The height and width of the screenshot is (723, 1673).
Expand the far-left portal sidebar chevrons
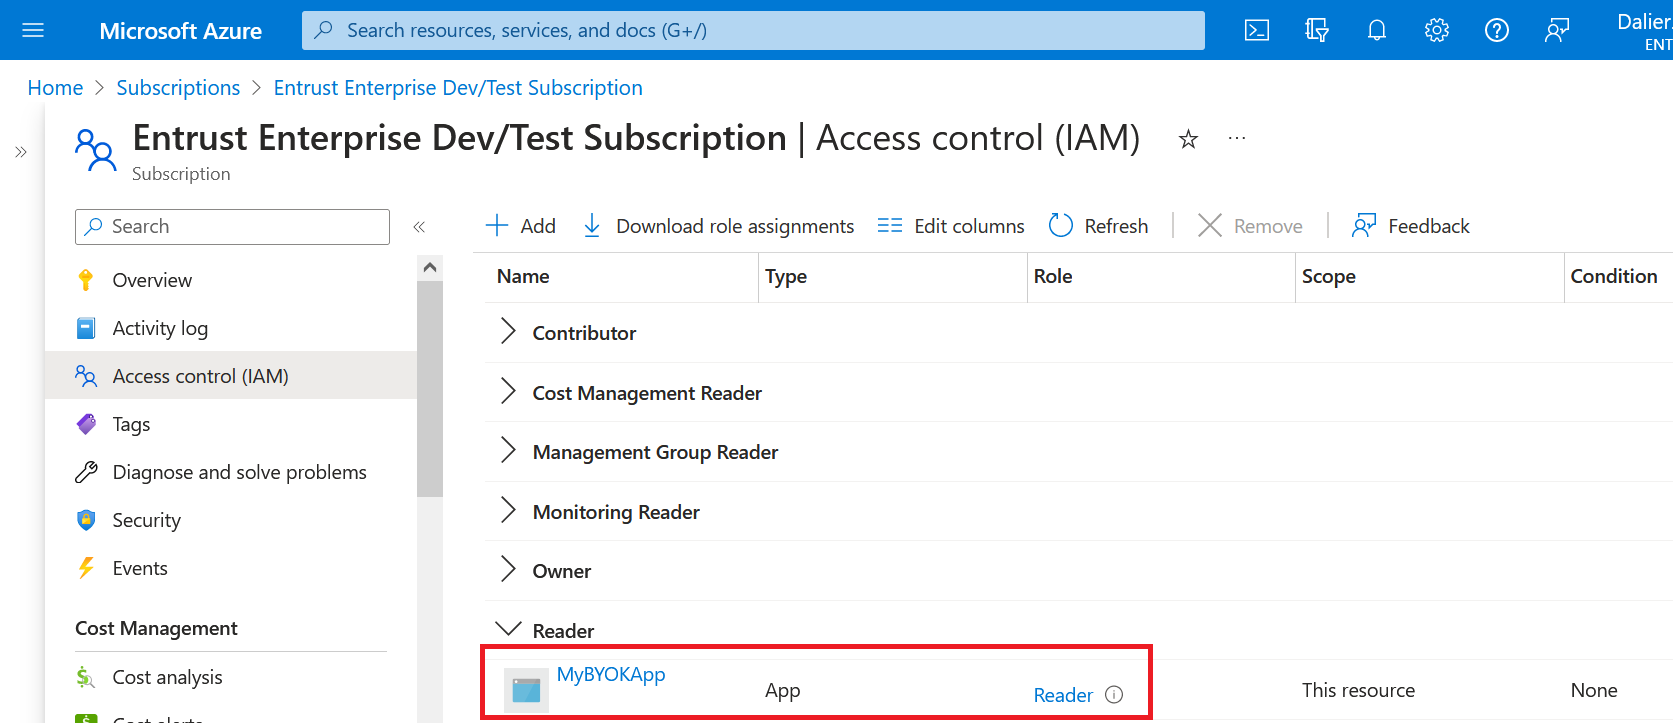click(x=21, y=152)
